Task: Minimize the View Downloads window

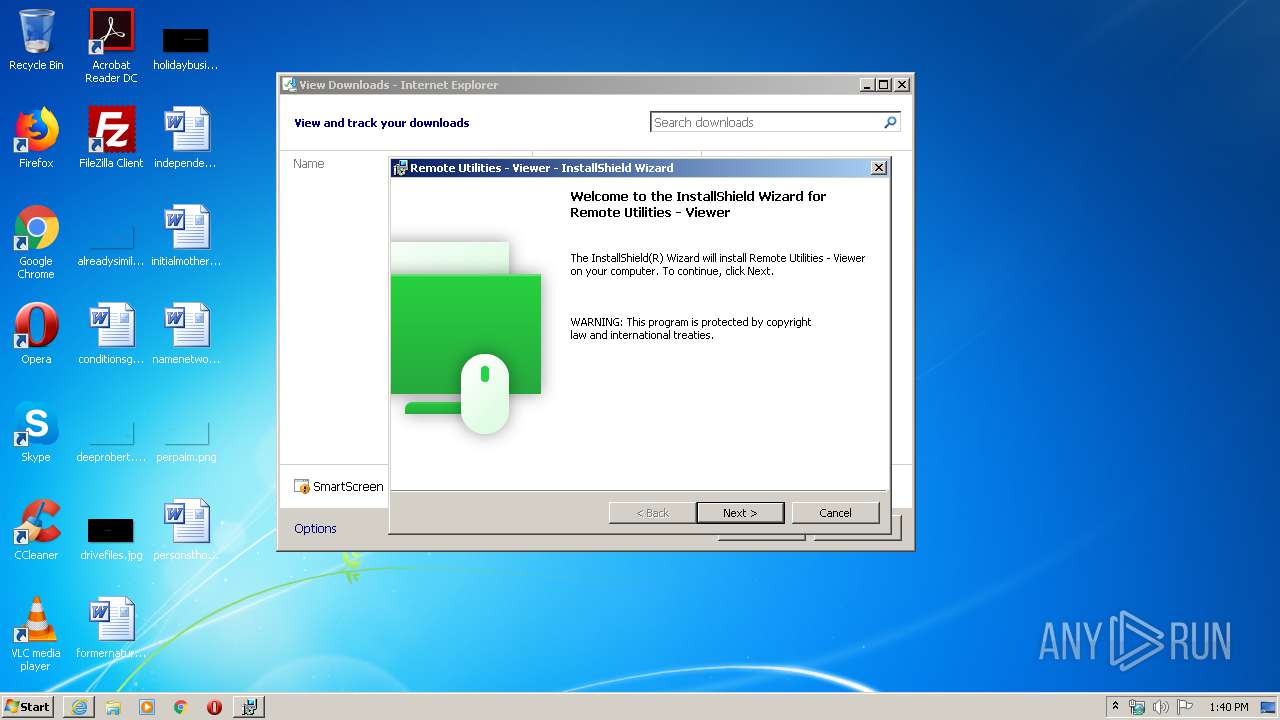Action: pyautogui.click(x=867, y=85)
